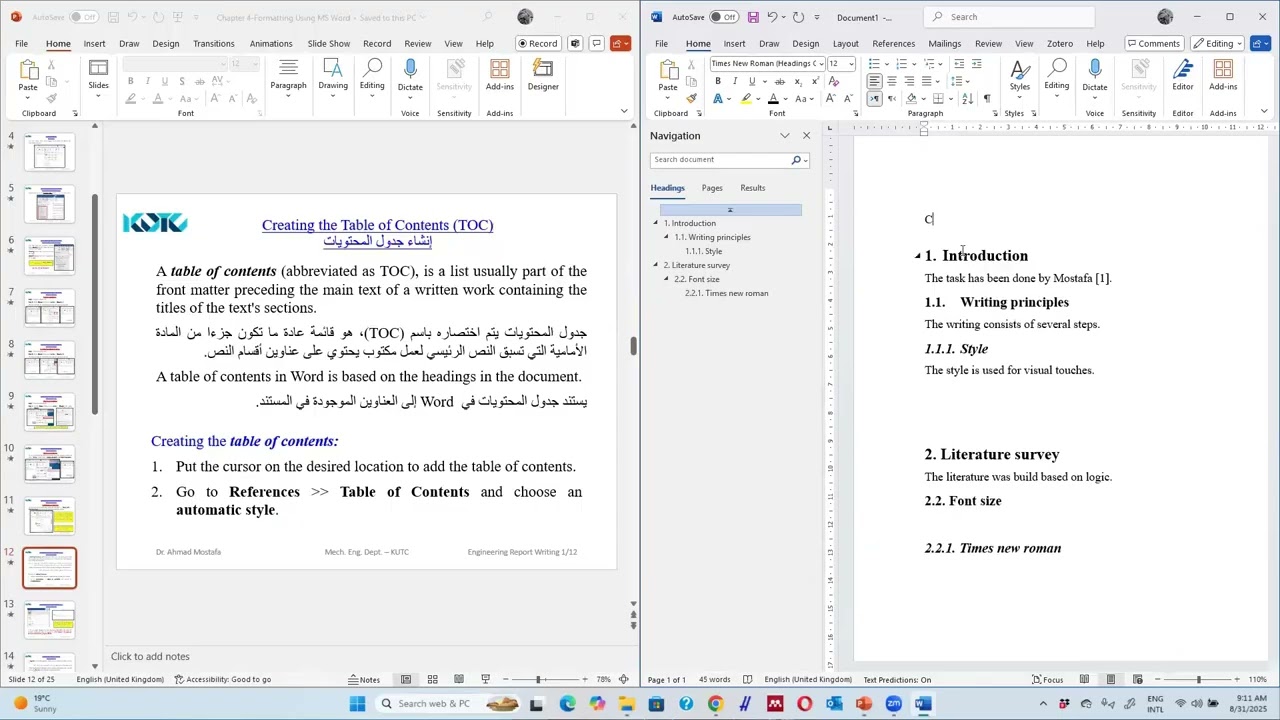Close the Navigation pane
The image size is (1280, 720).
(807, 136)
